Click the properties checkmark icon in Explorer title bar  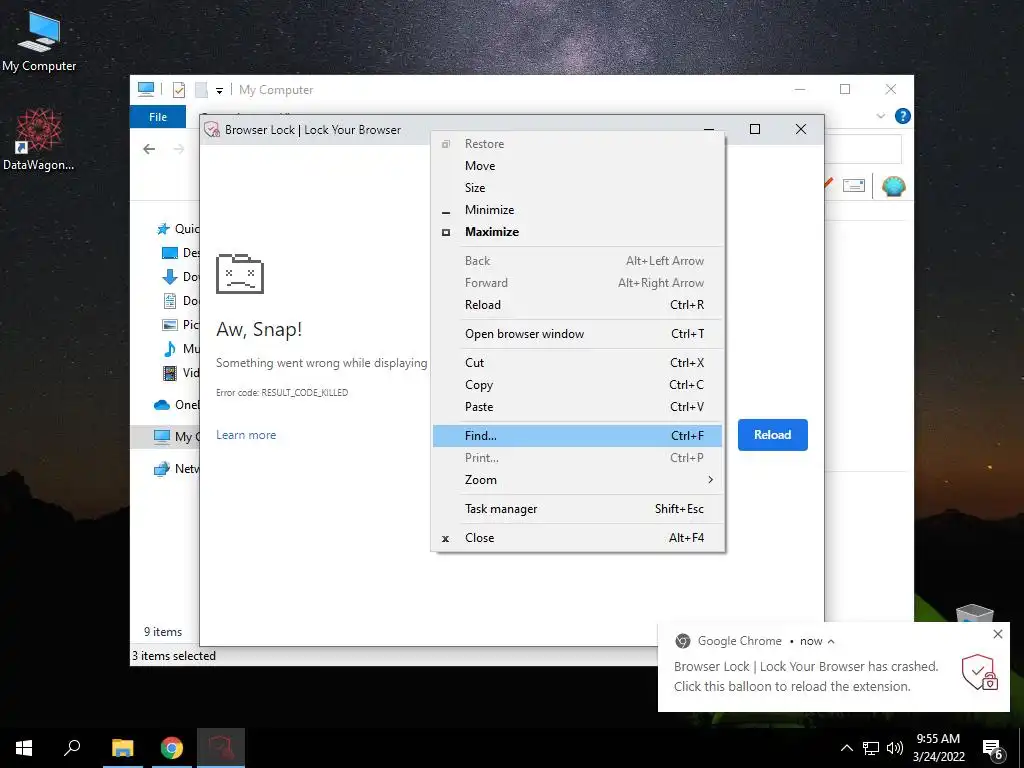[179, 90]
